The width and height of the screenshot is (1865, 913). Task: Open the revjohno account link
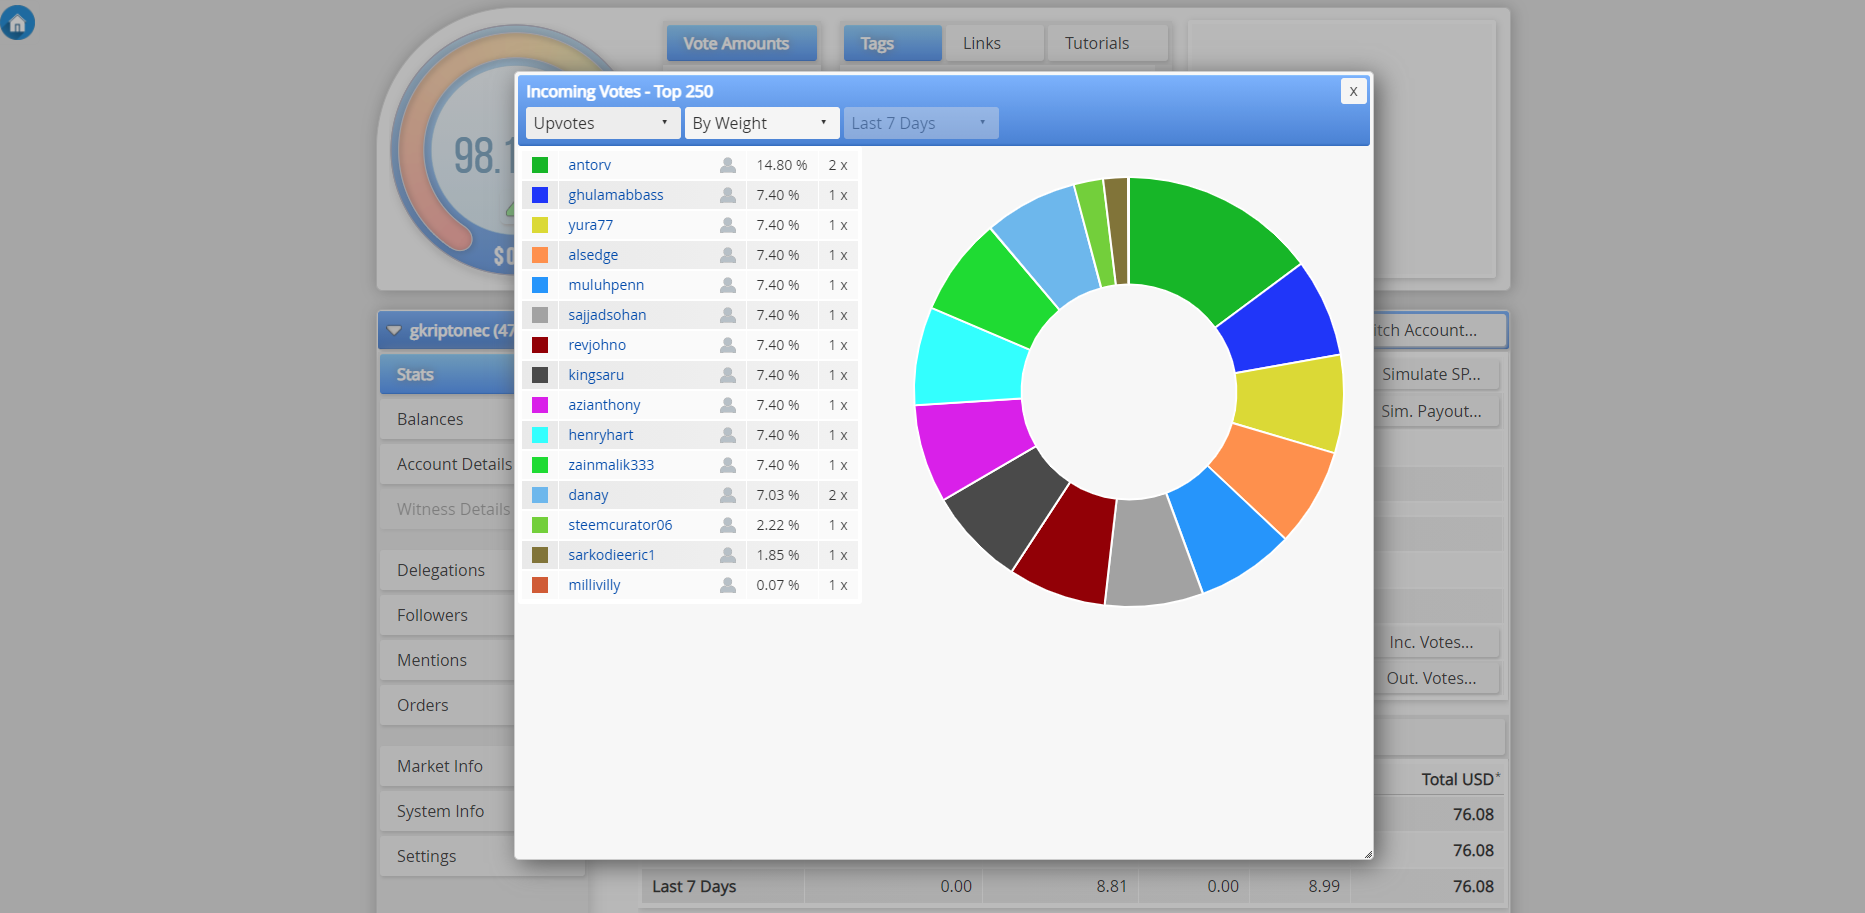click(597, 345)
